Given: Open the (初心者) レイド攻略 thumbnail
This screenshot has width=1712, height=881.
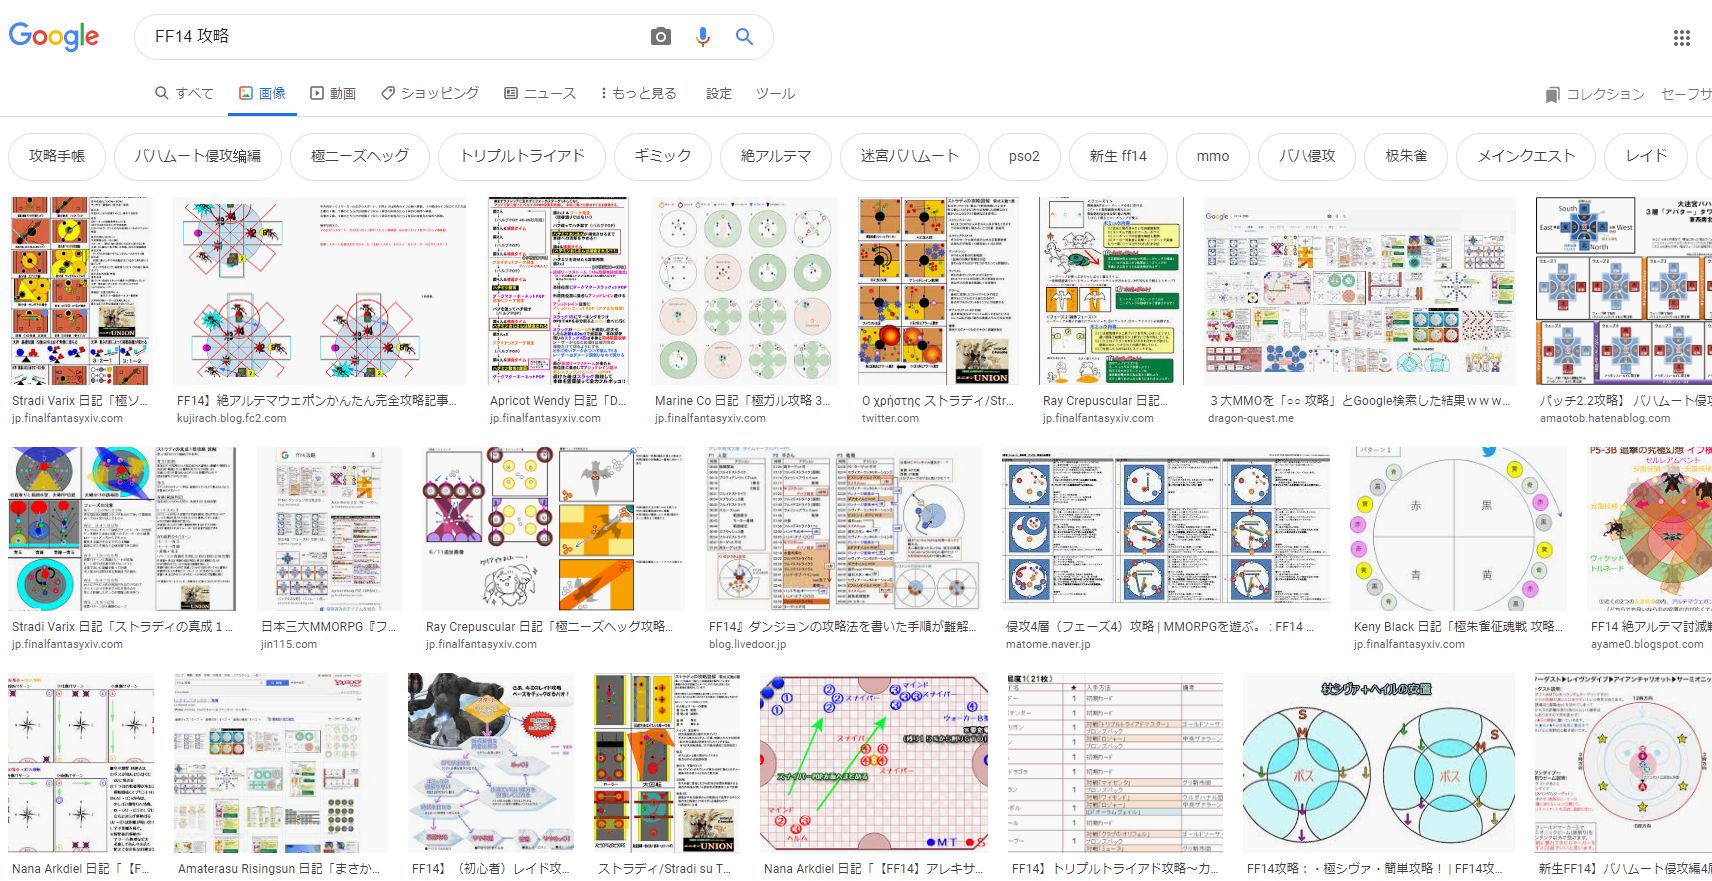Looking at the screenshot, I should [x=491, y=763].
